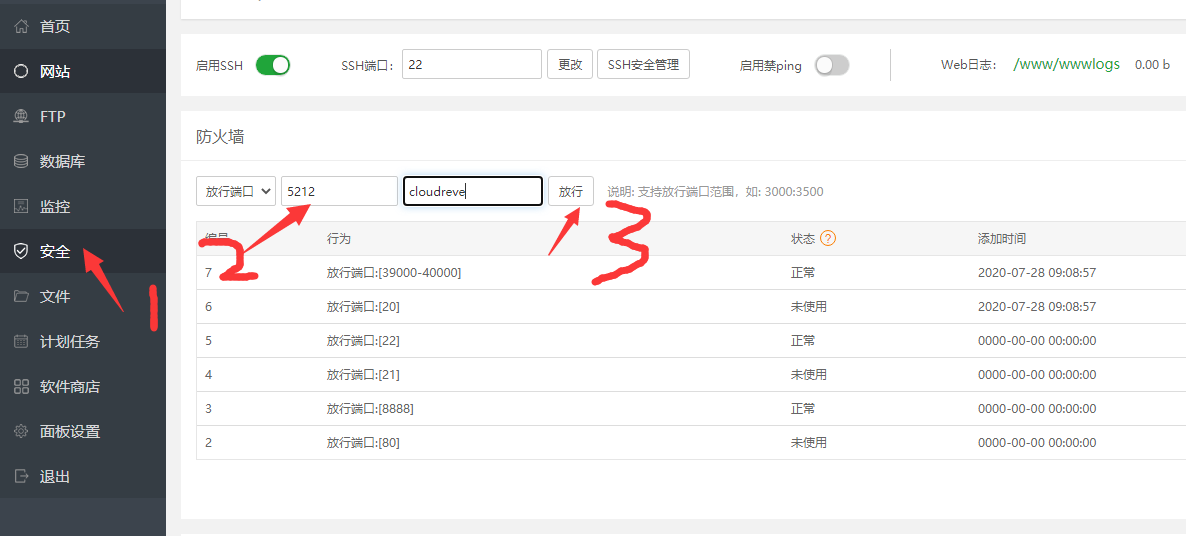Click the home icon in sidebar

point(21,27)
